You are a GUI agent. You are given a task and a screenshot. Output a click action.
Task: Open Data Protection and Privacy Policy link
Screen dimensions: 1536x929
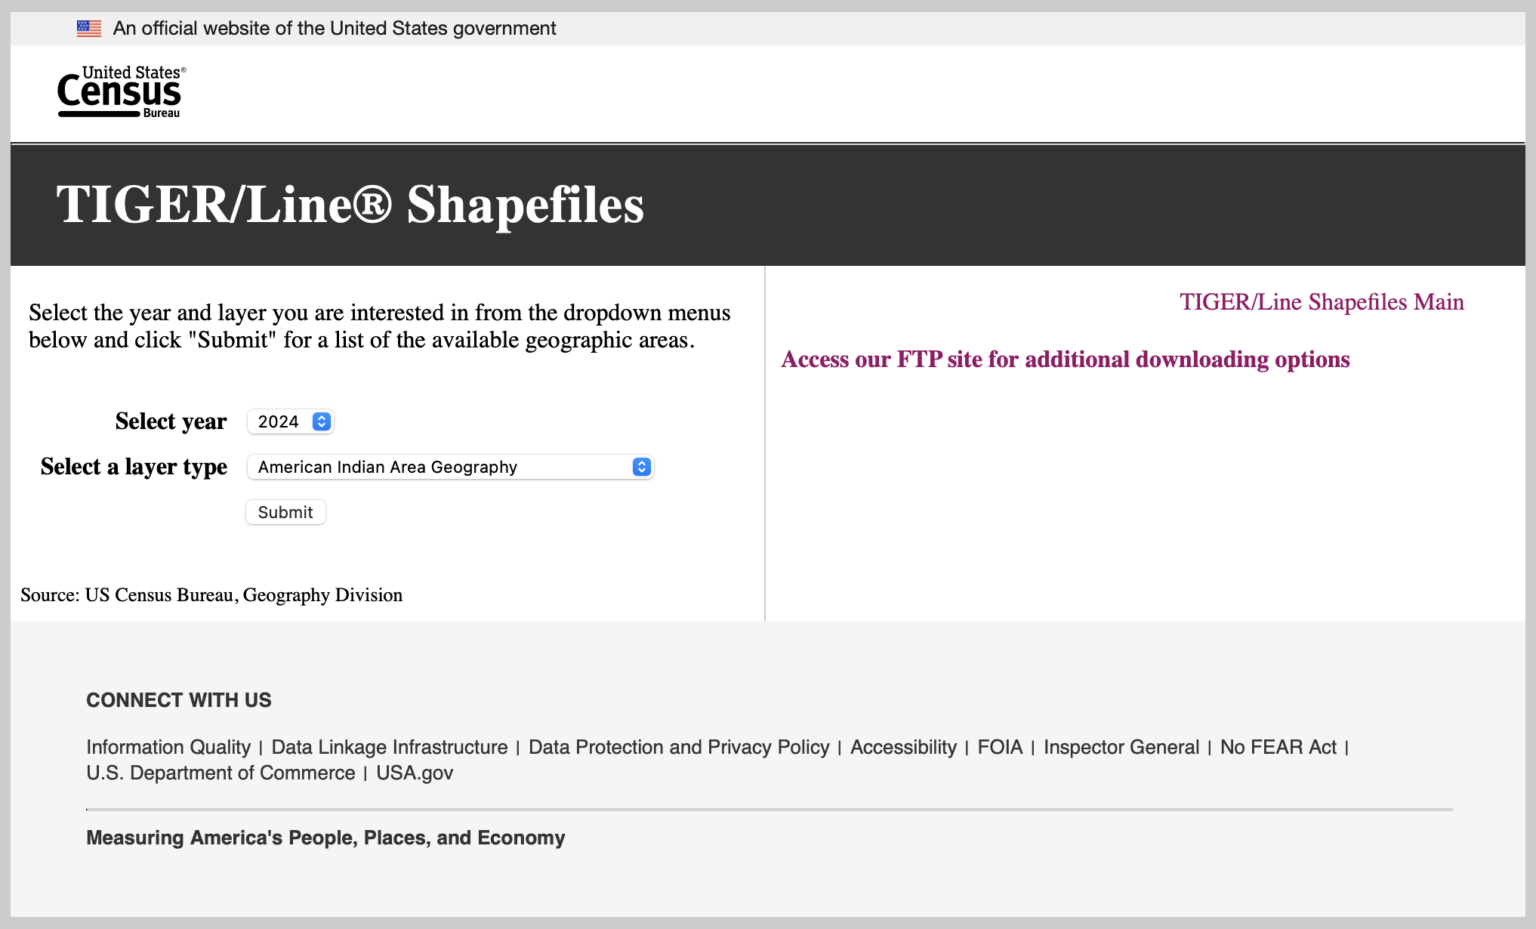[x=679, y=747]
